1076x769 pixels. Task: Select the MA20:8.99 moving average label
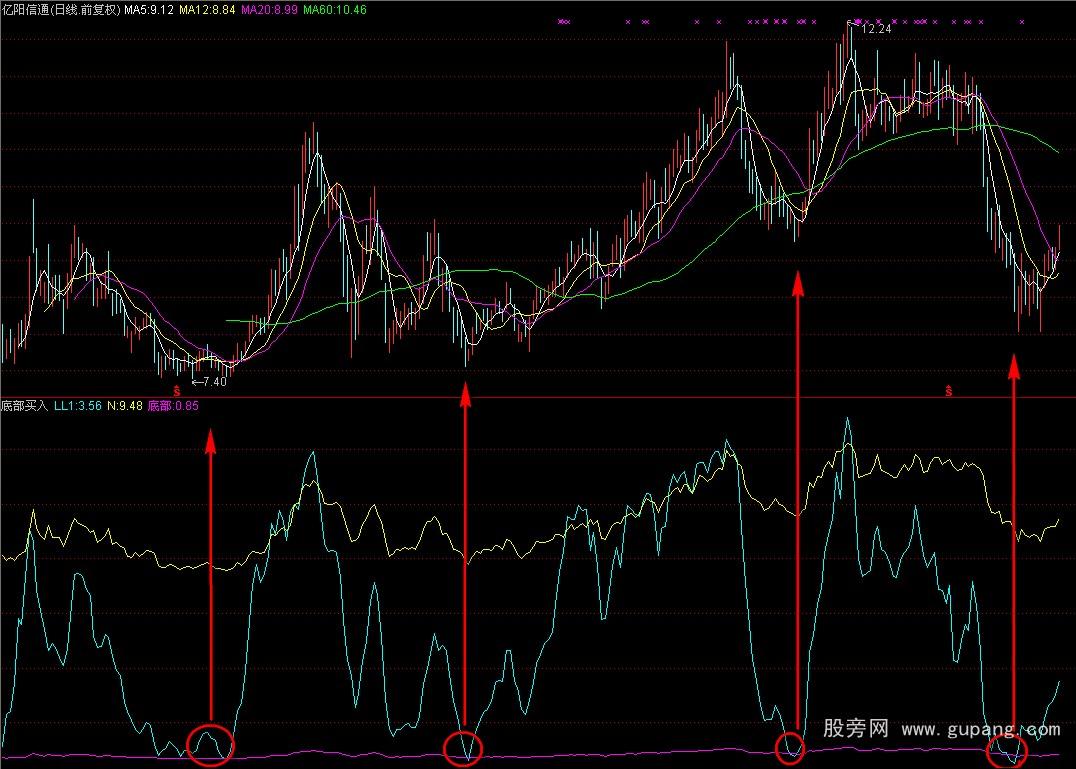tap(270, 9)
